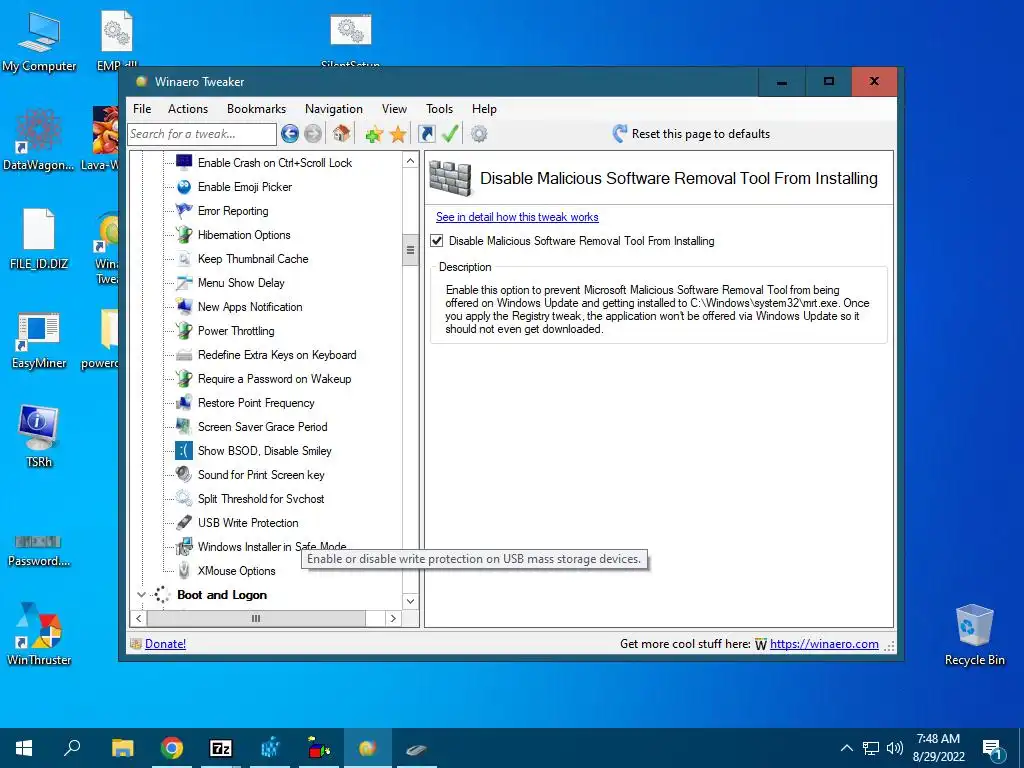This screenshot has width=1024, height=768.
Task: Click the volume icon in system tray
Action: pyautogui.click(x=895, y=748)
